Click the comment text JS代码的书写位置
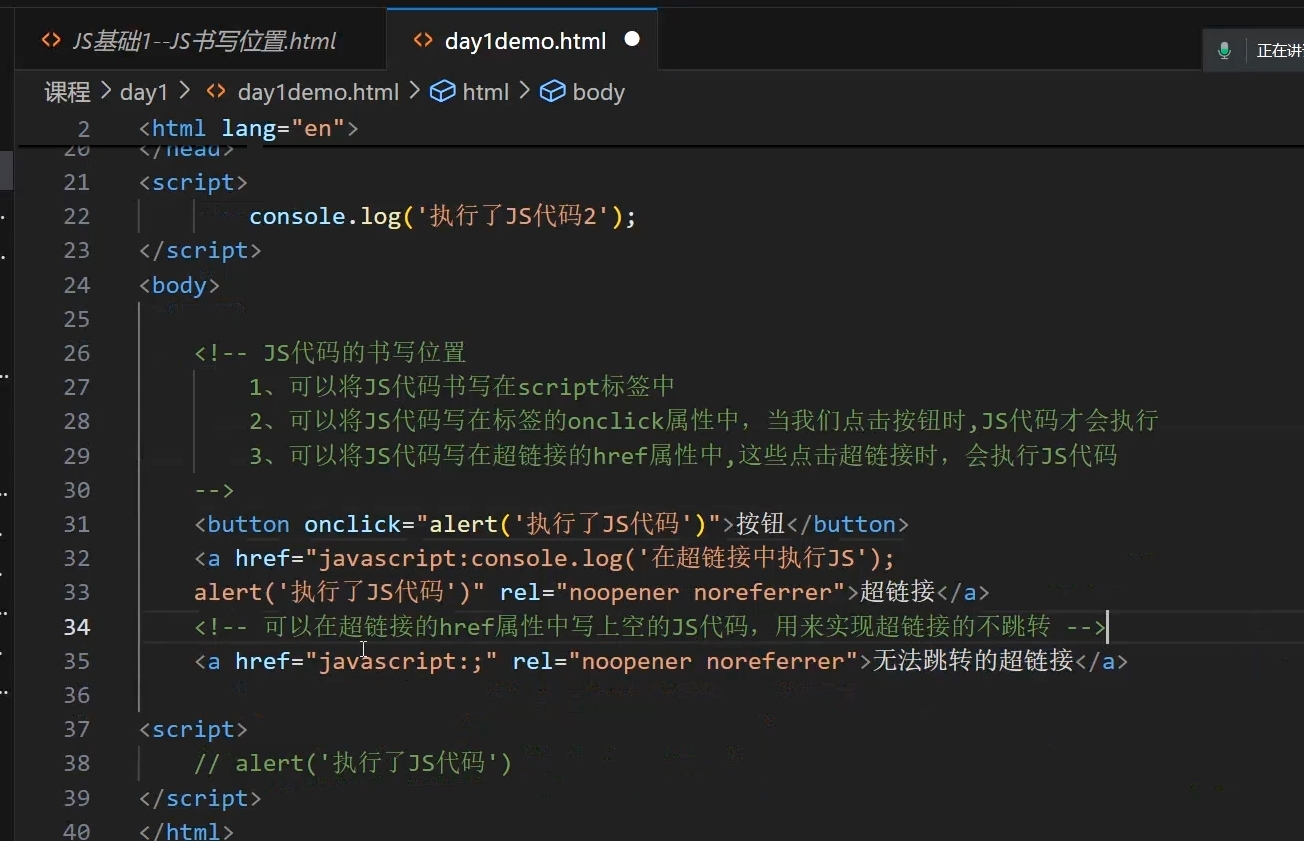Image resolution: width=1304 pixels, height=841 pixels. click(364, 353)
